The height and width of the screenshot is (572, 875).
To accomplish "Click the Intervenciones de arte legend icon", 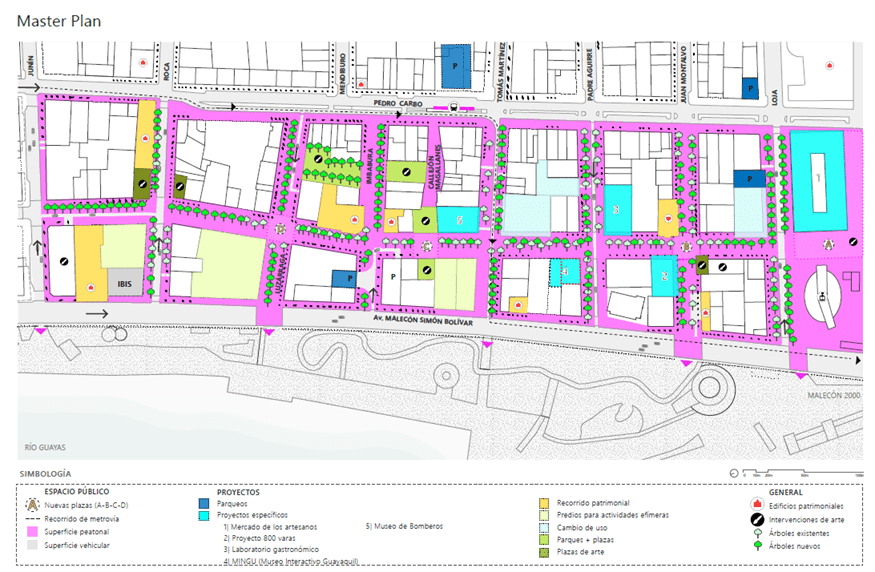I will pyautogui.click(x=758, y=518).
